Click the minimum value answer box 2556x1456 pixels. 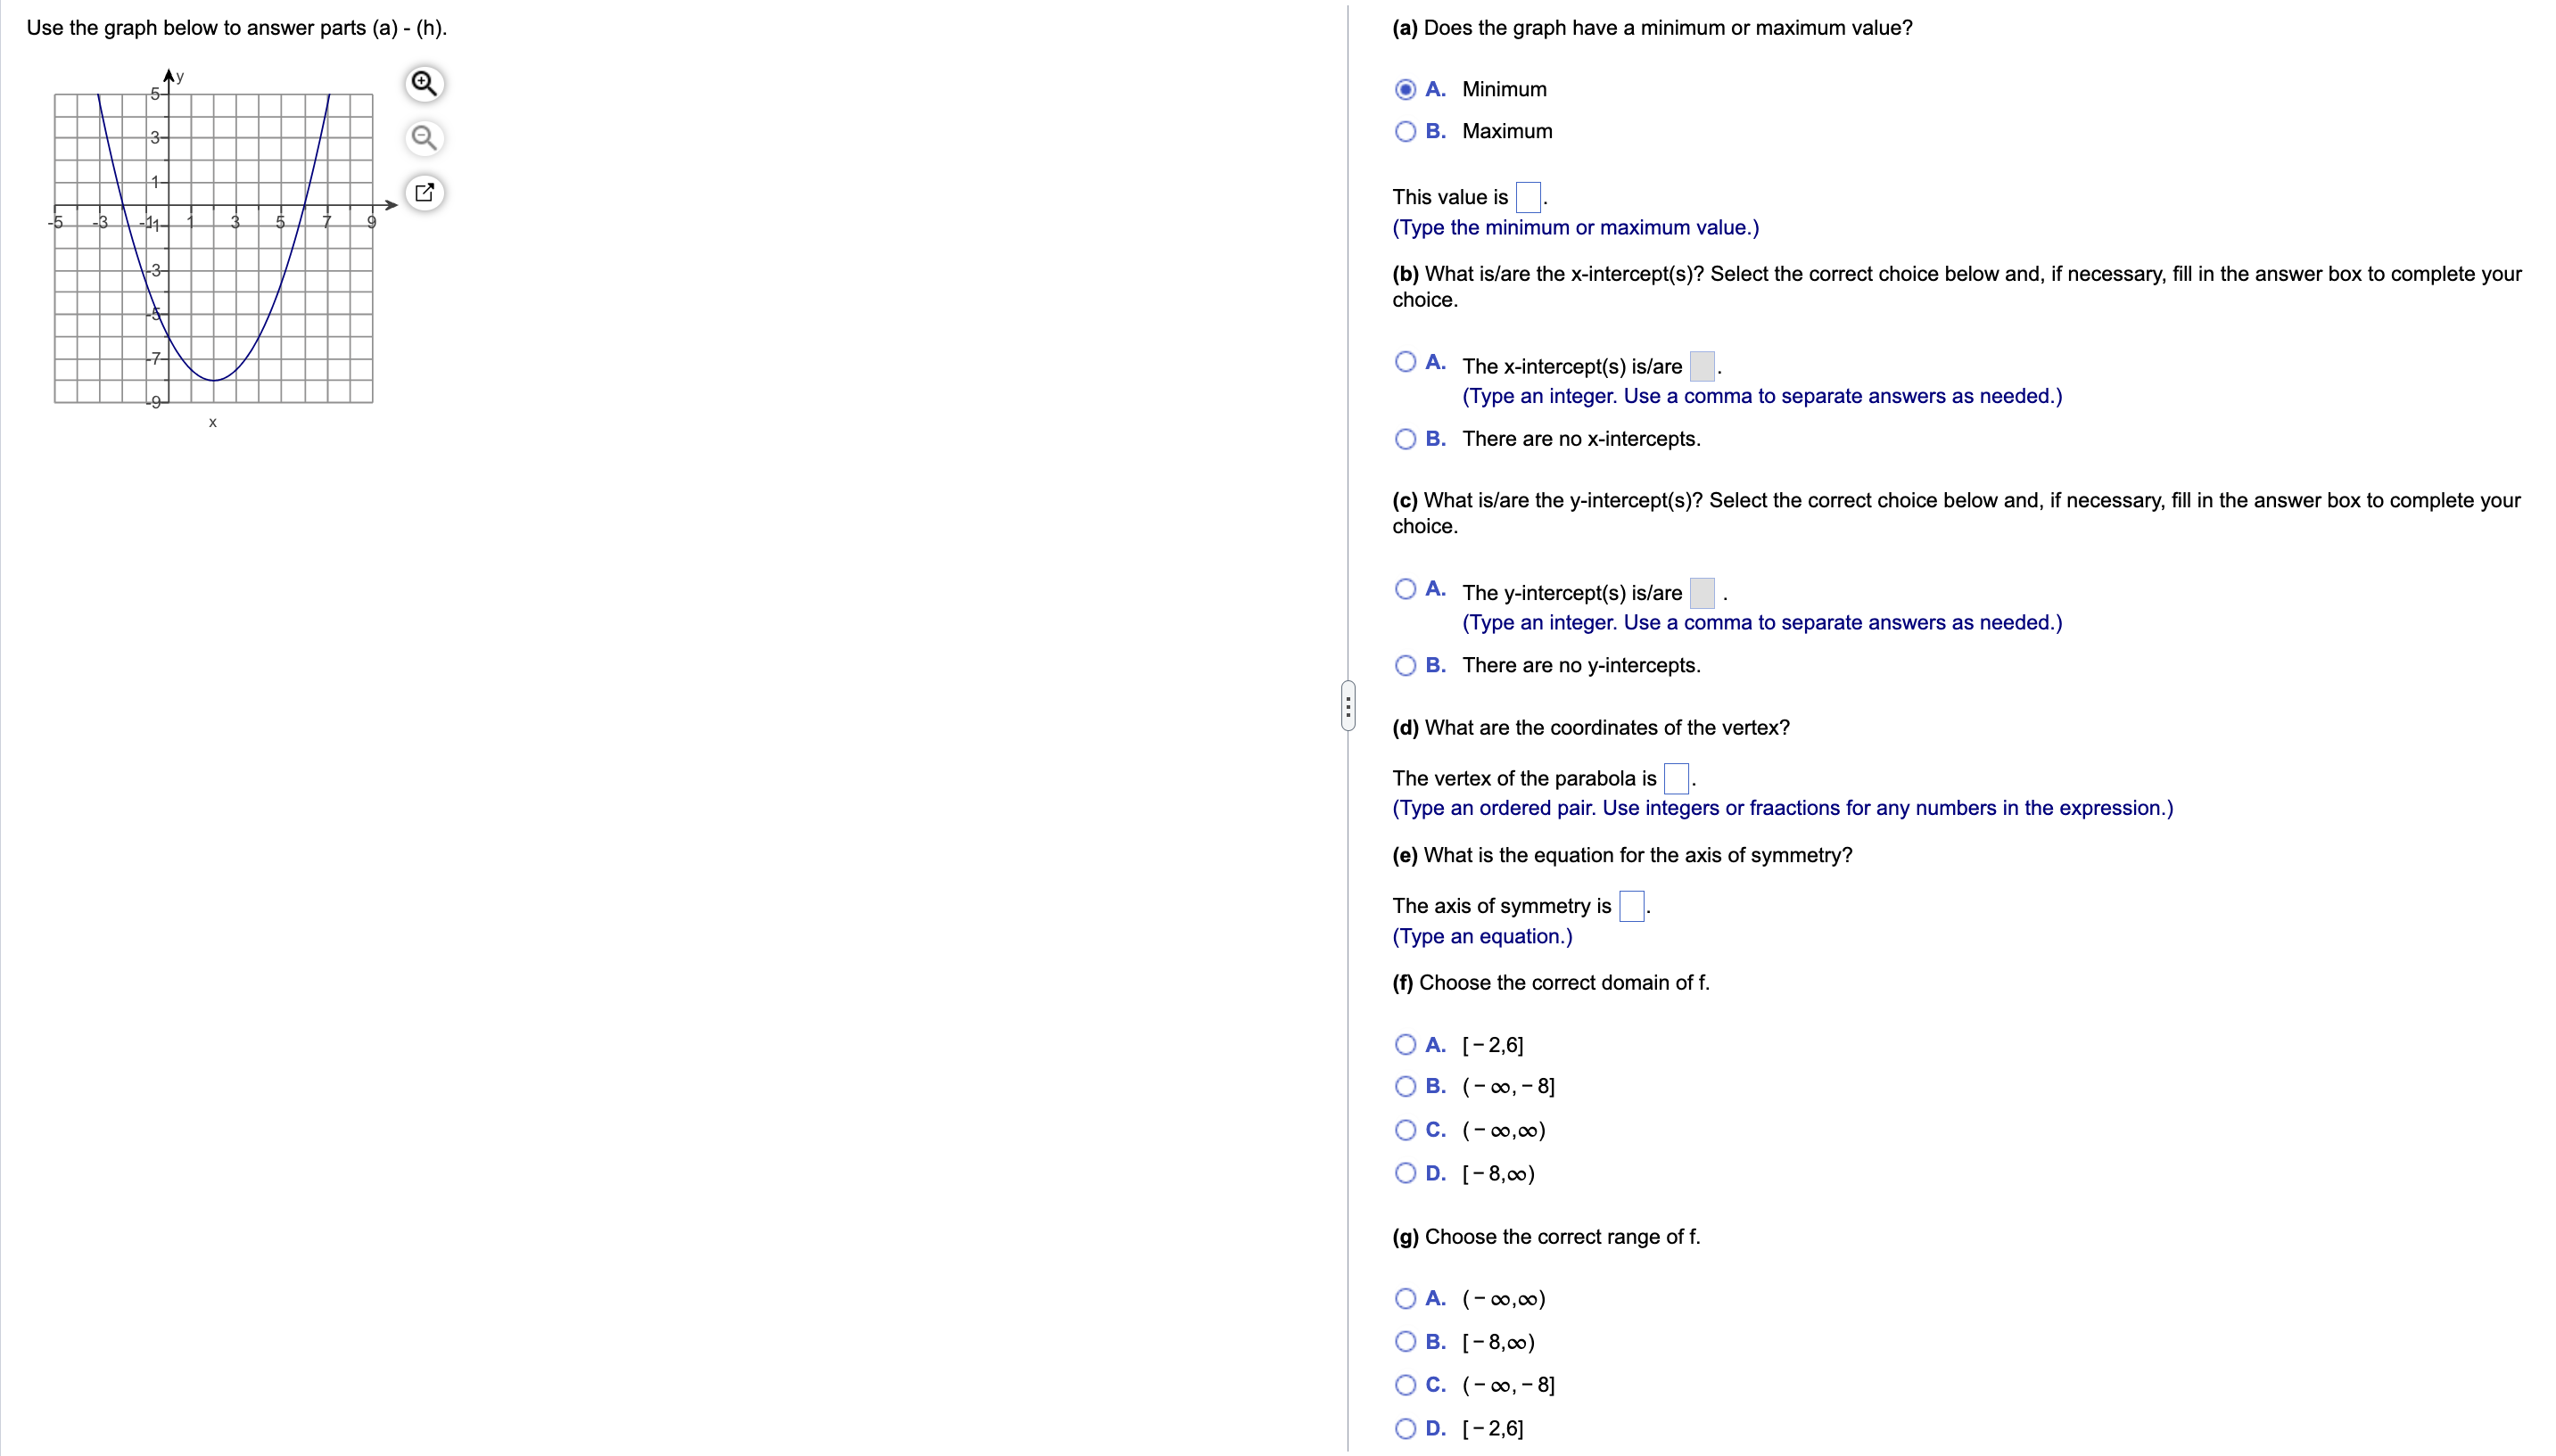(x=1527, y=196)
